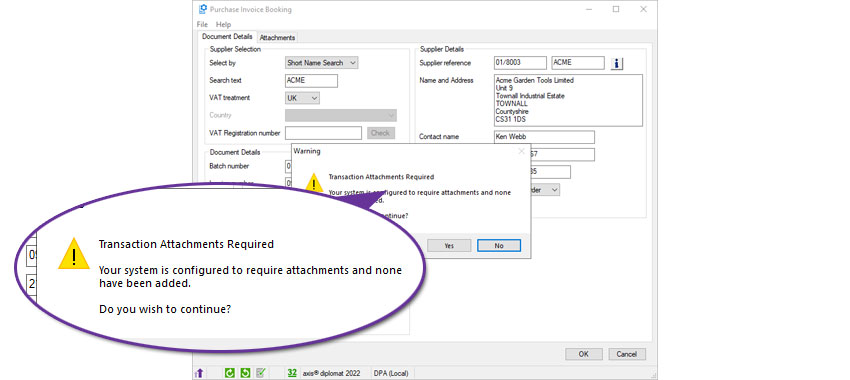Click the OK button
Viewport: 850px width, 380px height.
pos(583,354)
